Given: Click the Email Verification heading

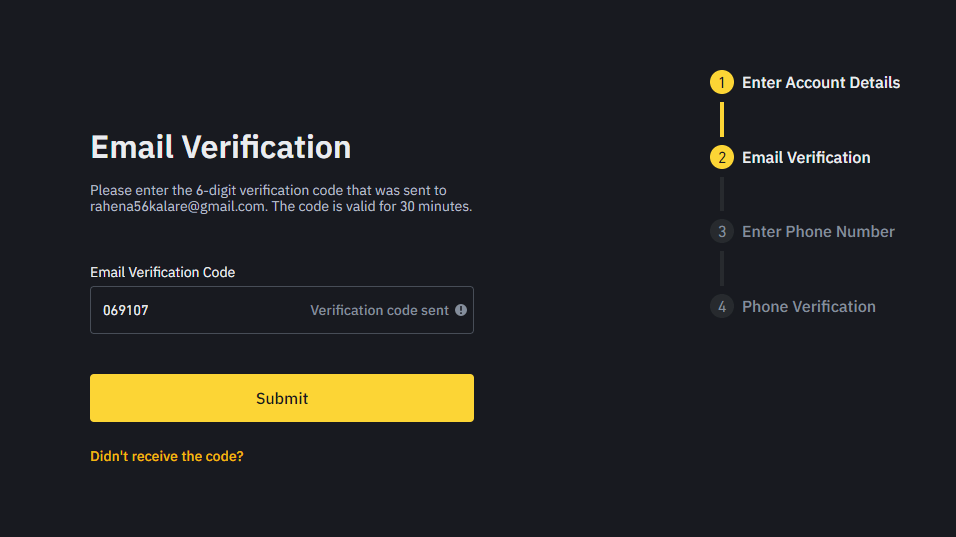Looking at the screenshot, I should point(221,147).
